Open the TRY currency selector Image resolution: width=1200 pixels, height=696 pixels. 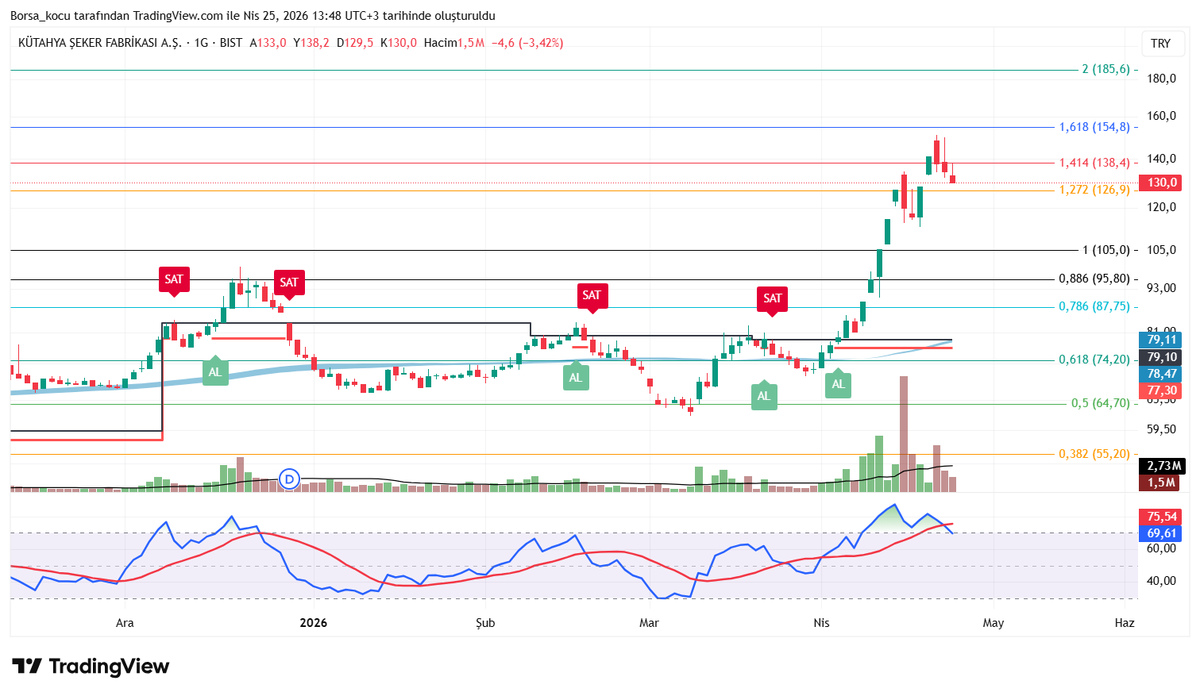tap(1161, 43)
